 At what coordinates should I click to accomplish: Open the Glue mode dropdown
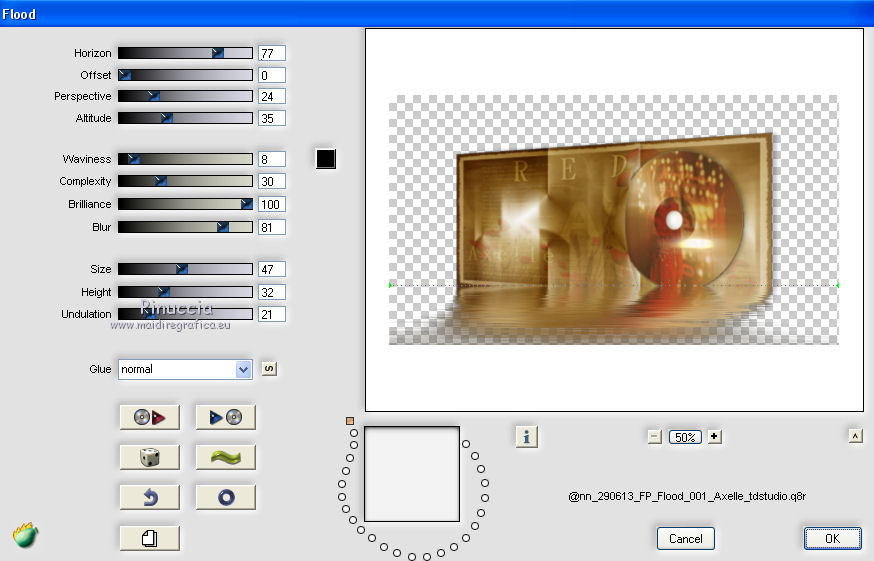coord(185,369)
